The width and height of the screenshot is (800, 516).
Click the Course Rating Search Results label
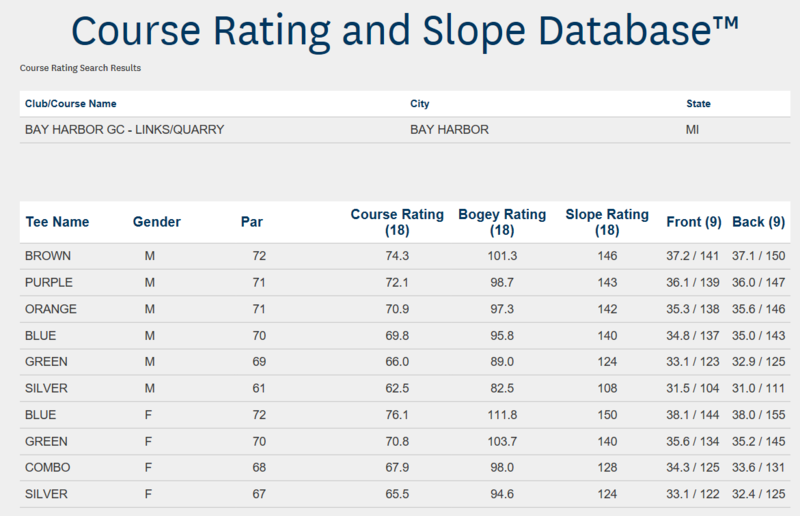pos(80,69)
